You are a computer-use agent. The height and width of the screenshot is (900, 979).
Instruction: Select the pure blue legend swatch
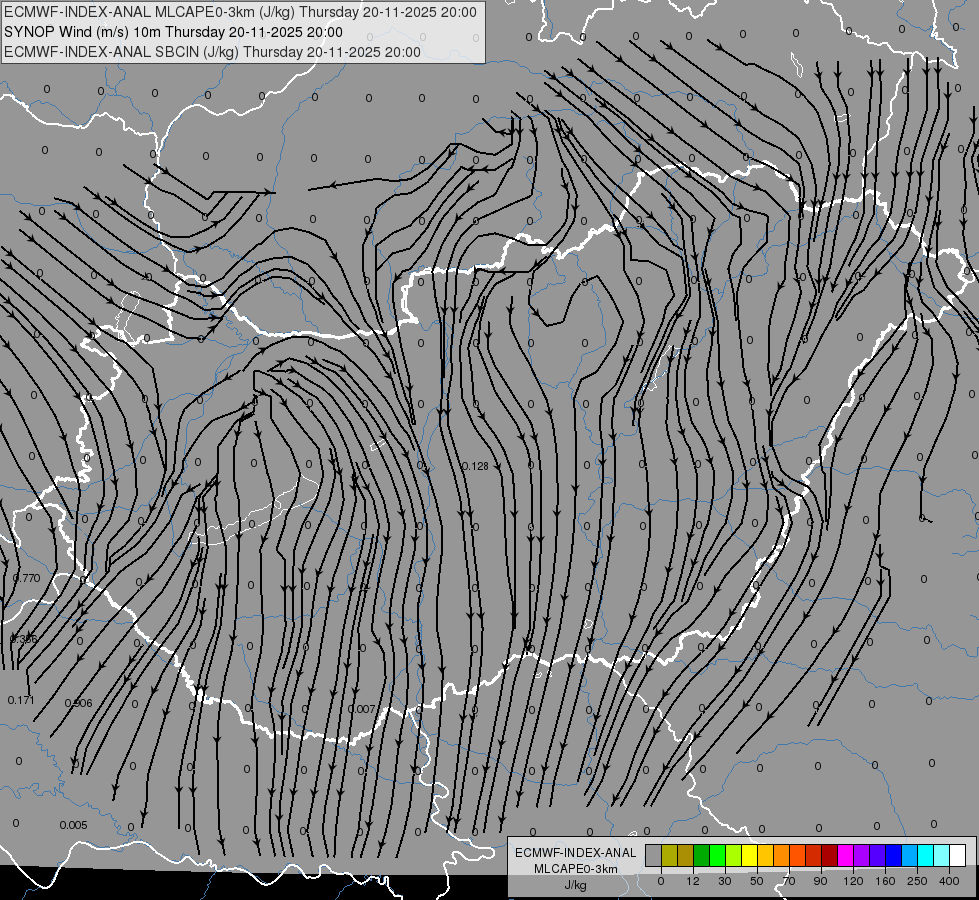(x=894, y=855)
